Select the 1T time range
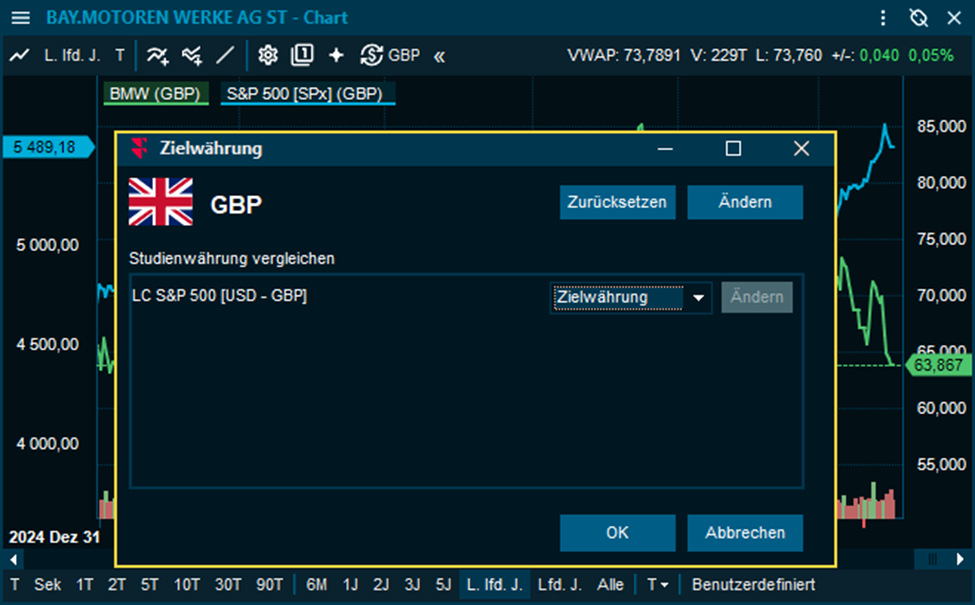The height and width of the screenshot is (605, 975). tap(85, 584)
